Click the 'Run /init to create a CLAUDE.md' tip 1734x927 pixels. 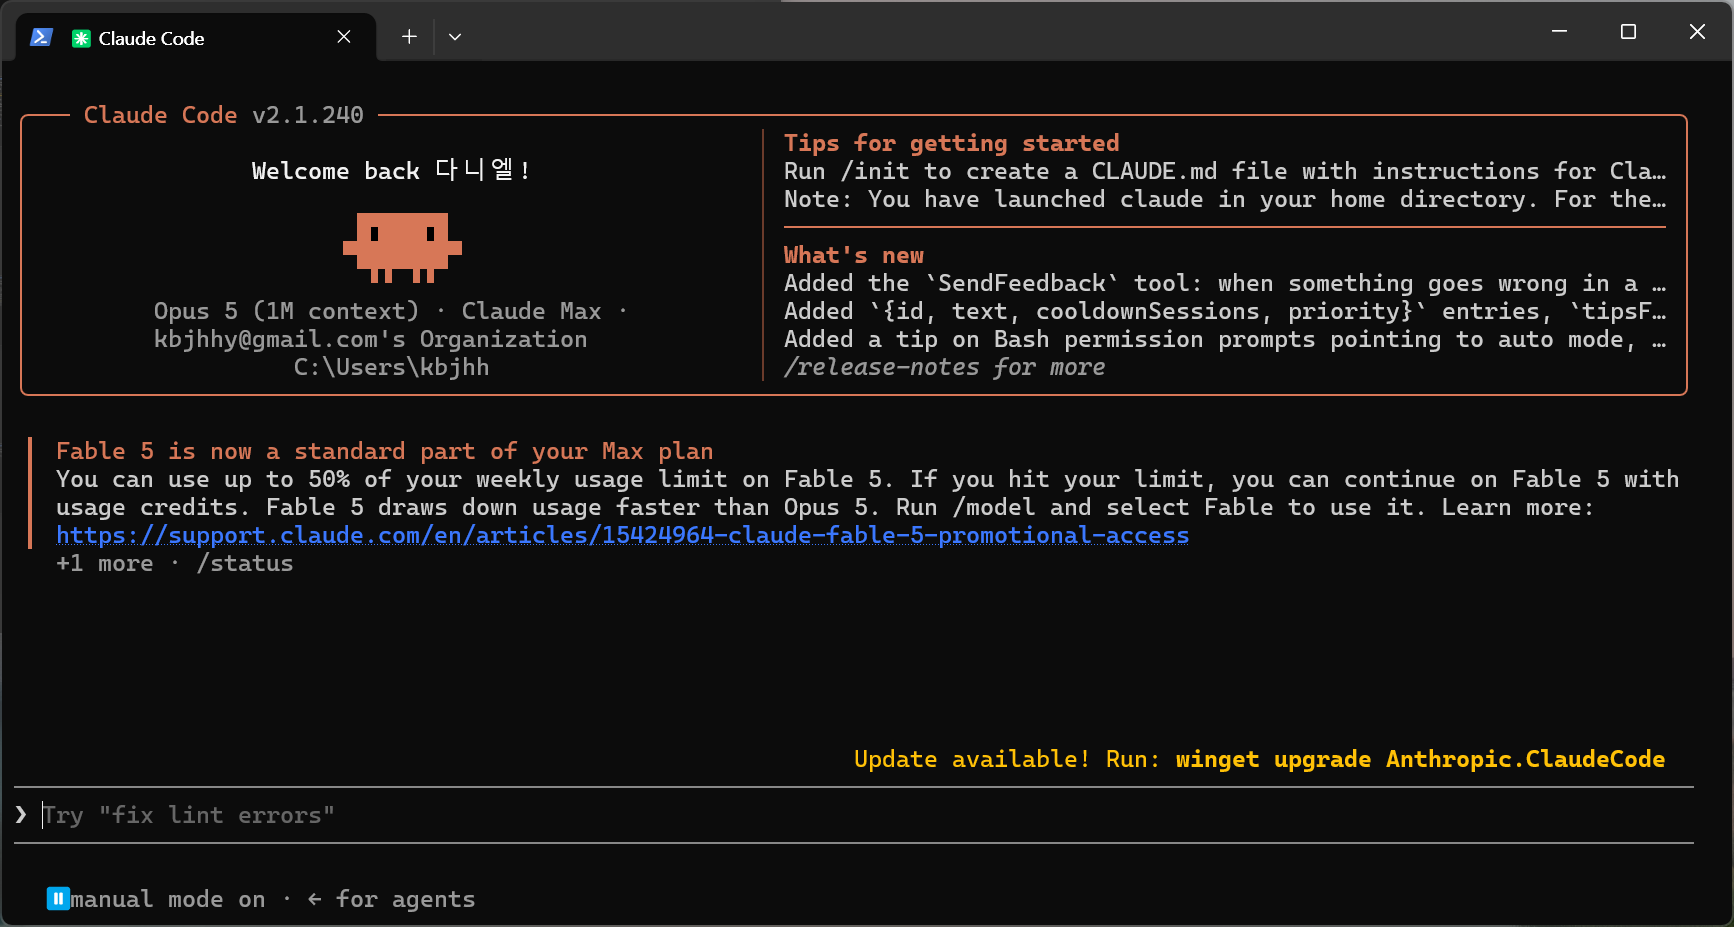pyautogui.click(x=1225, y=171)
